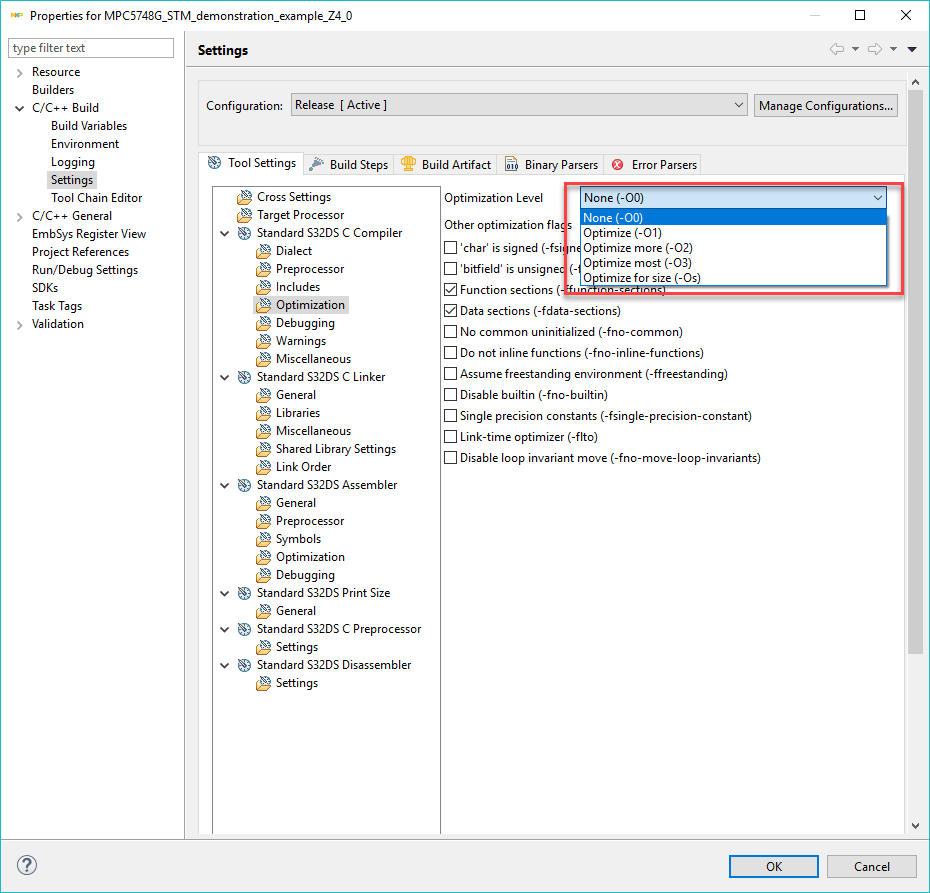Expand the Validation tree node
This screenshot has height=893, width=930.
click(20, 324)
